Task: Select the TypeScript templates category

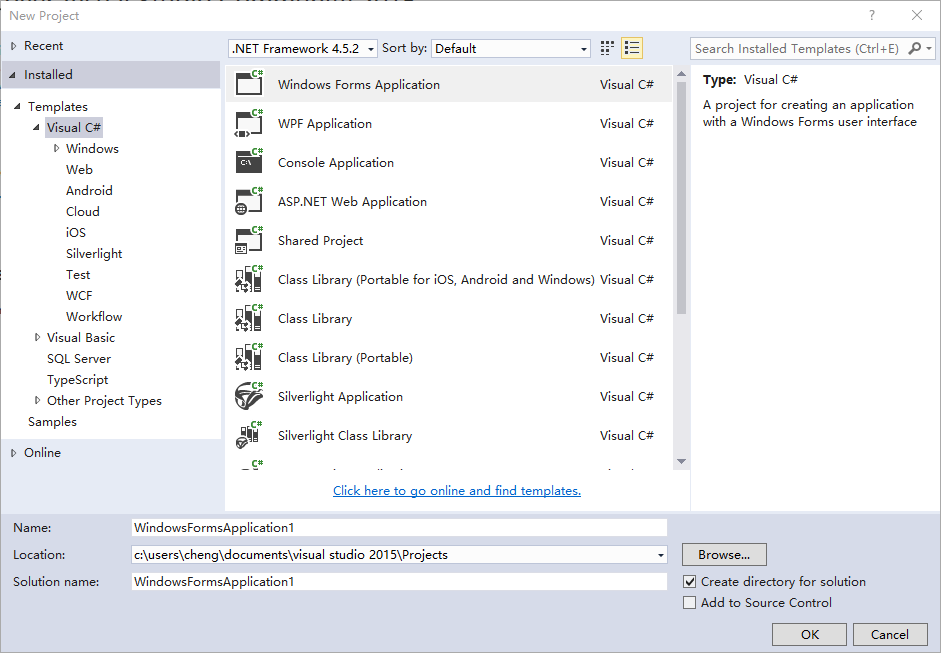Action: point(77,380)
